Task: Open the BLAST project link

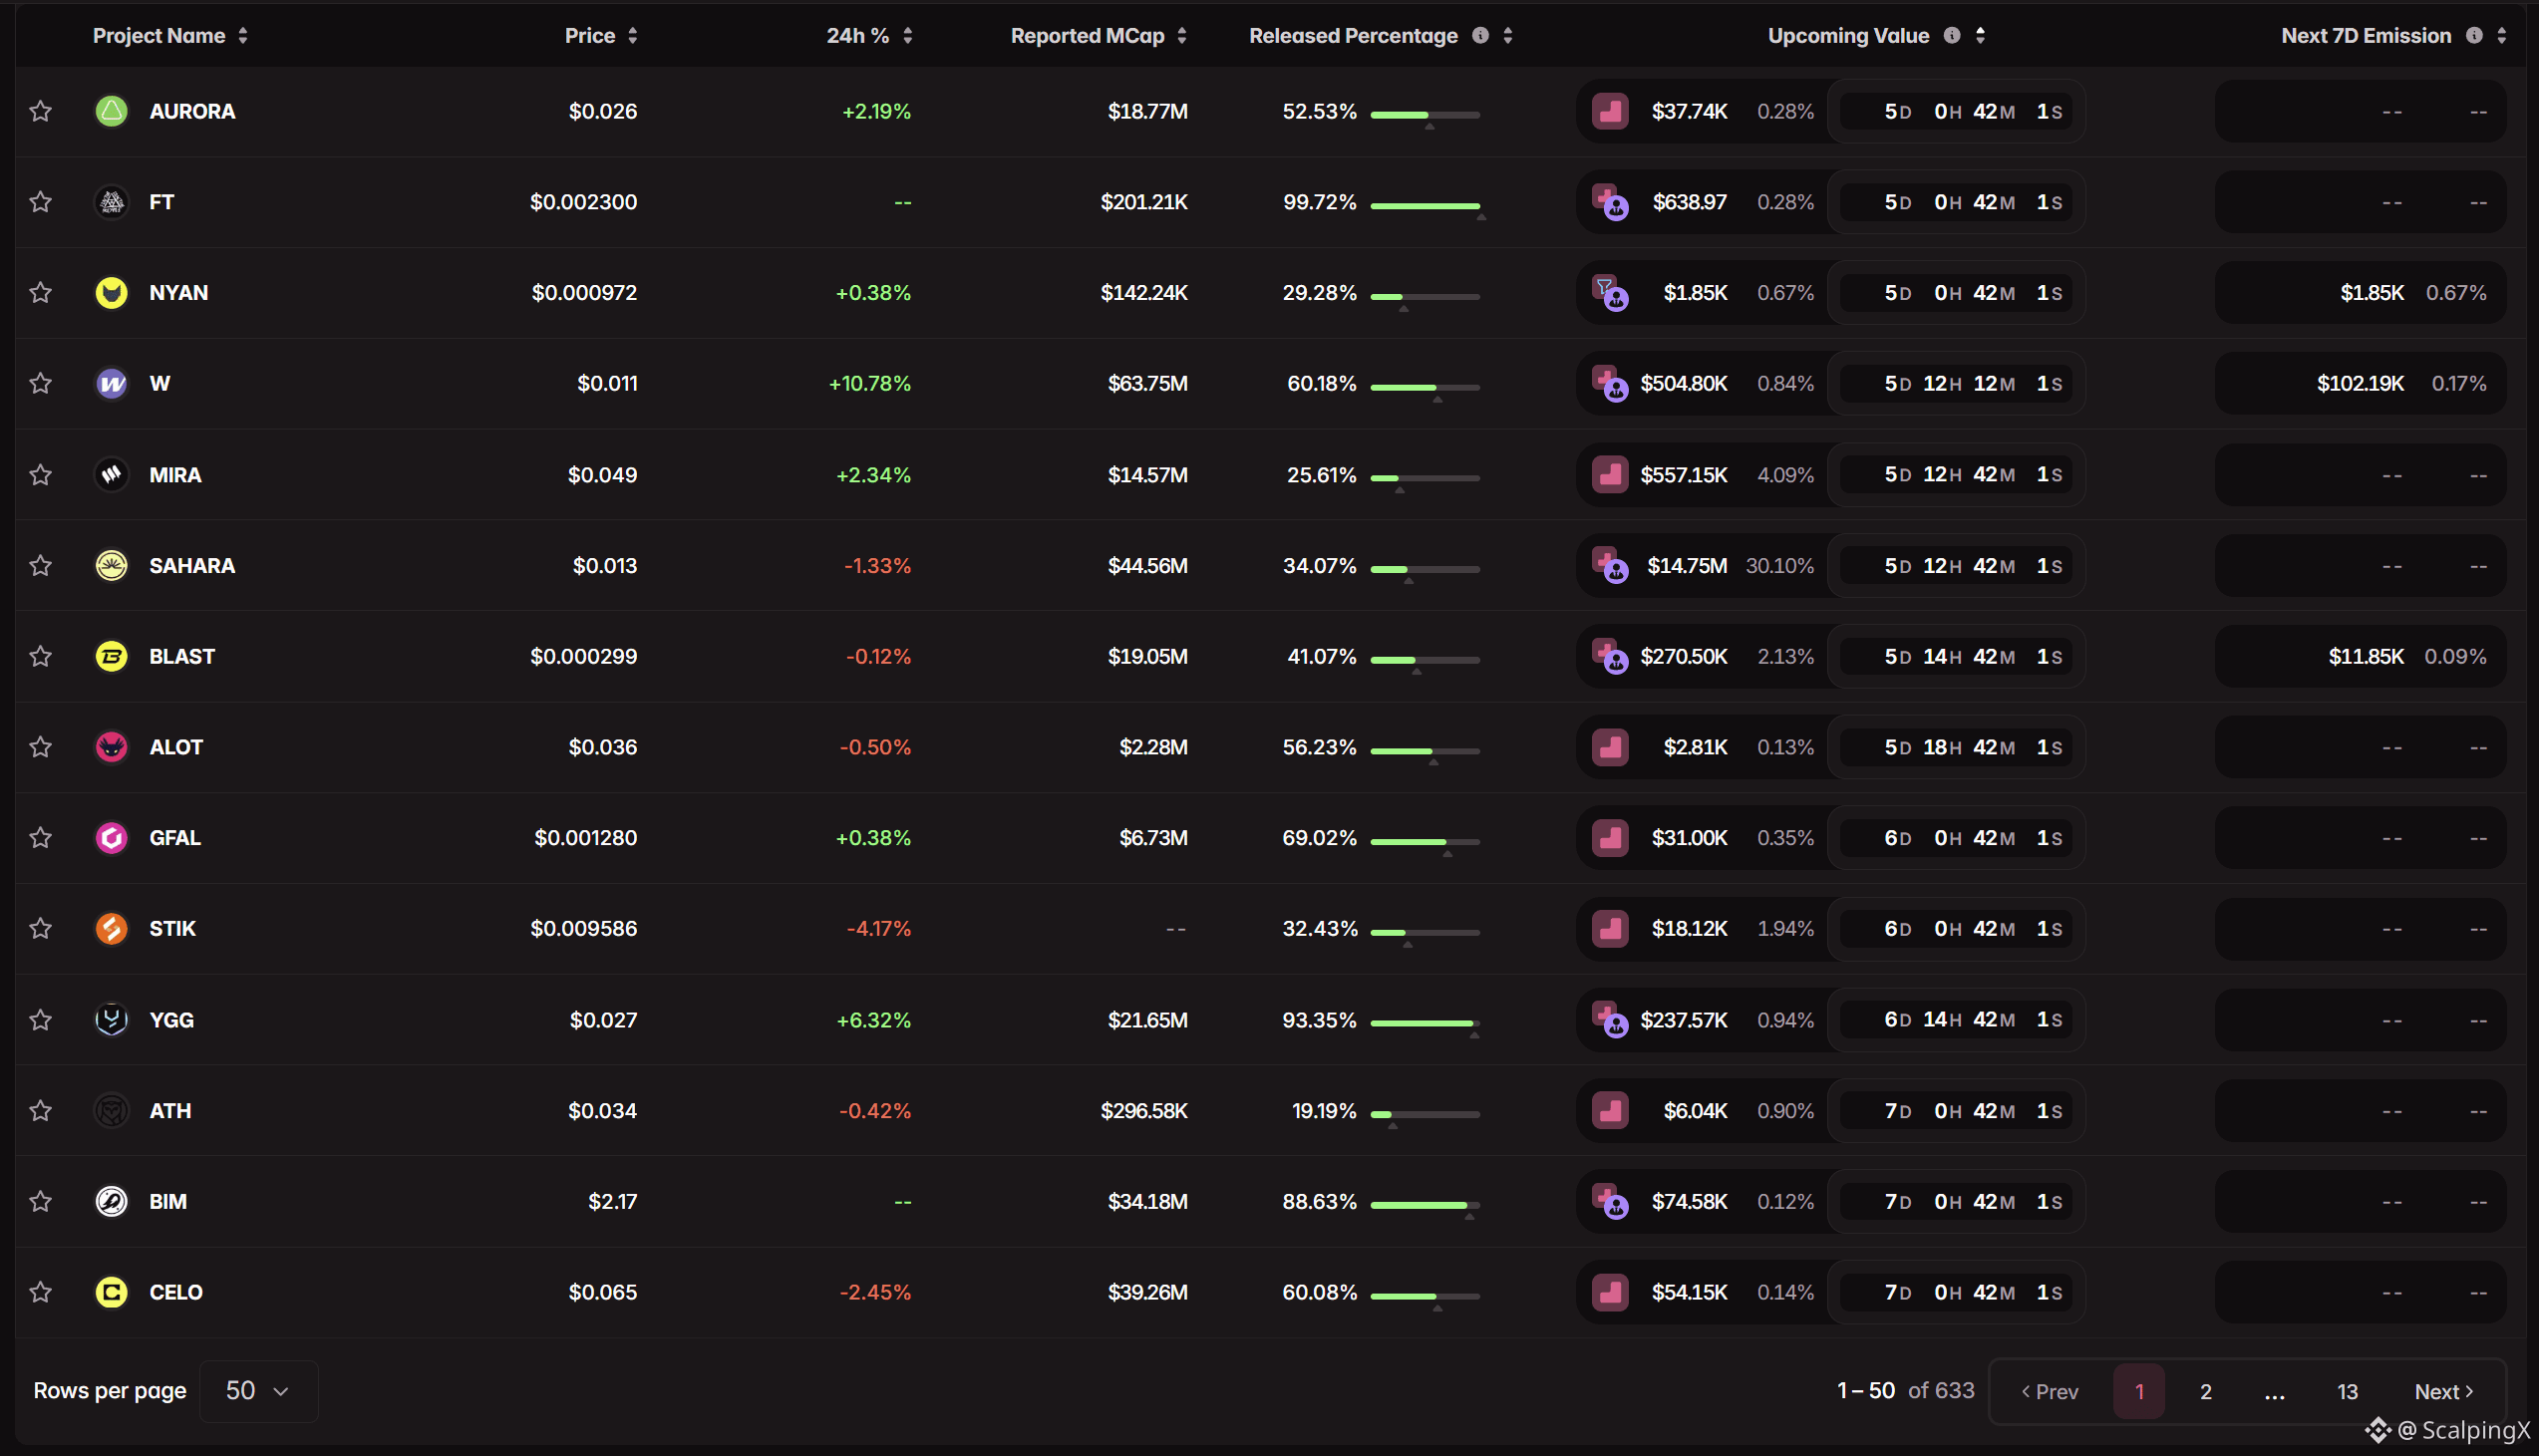Action: [x=182, y=656]
